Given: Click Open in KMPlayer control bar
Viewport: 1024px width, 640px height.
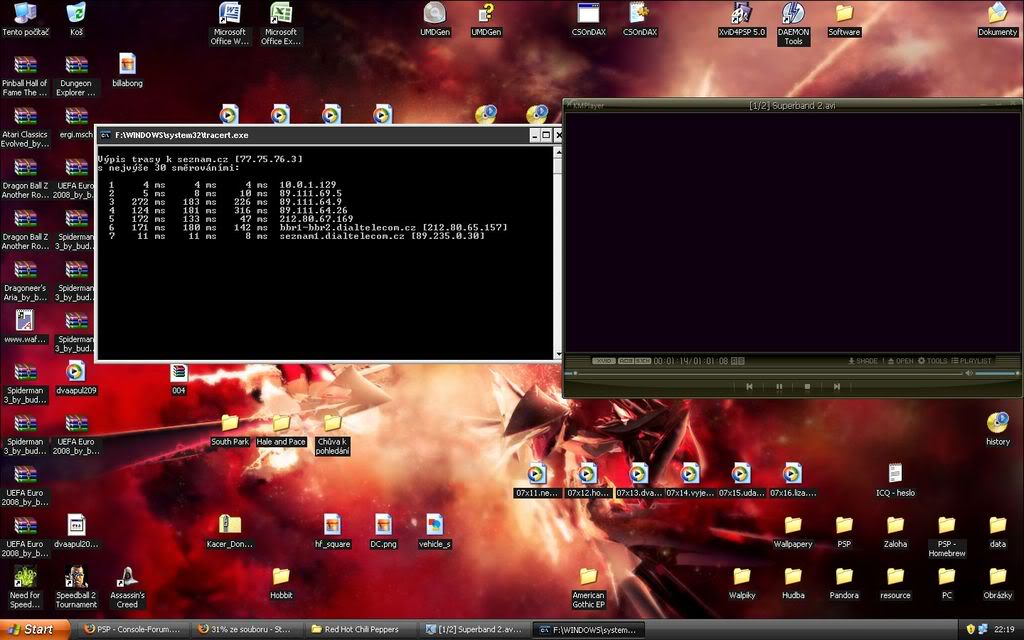Looking at the screenshot, I should tap(899, 361).
